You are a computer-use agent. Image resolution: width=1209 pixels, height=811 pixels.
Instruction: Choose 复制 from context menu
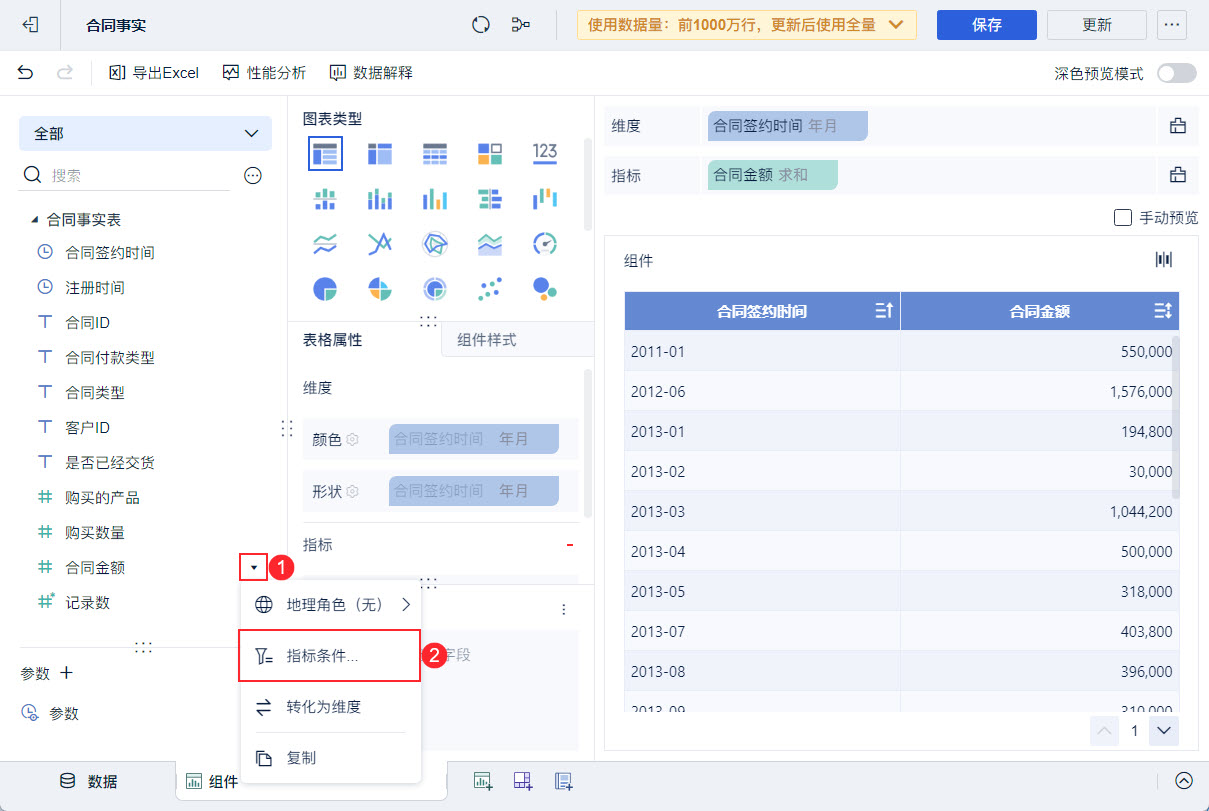coord(330,758)
